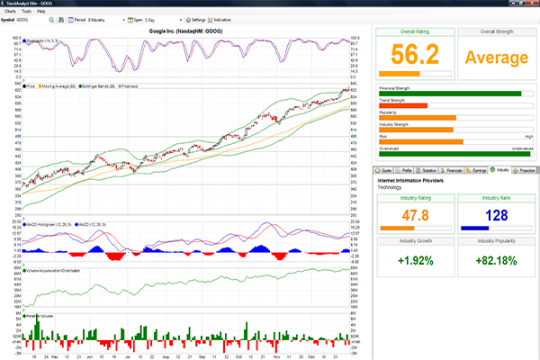Click the MACD Histogram legend marker
Screen dimensions: 540x360
(x=24, y=225)
